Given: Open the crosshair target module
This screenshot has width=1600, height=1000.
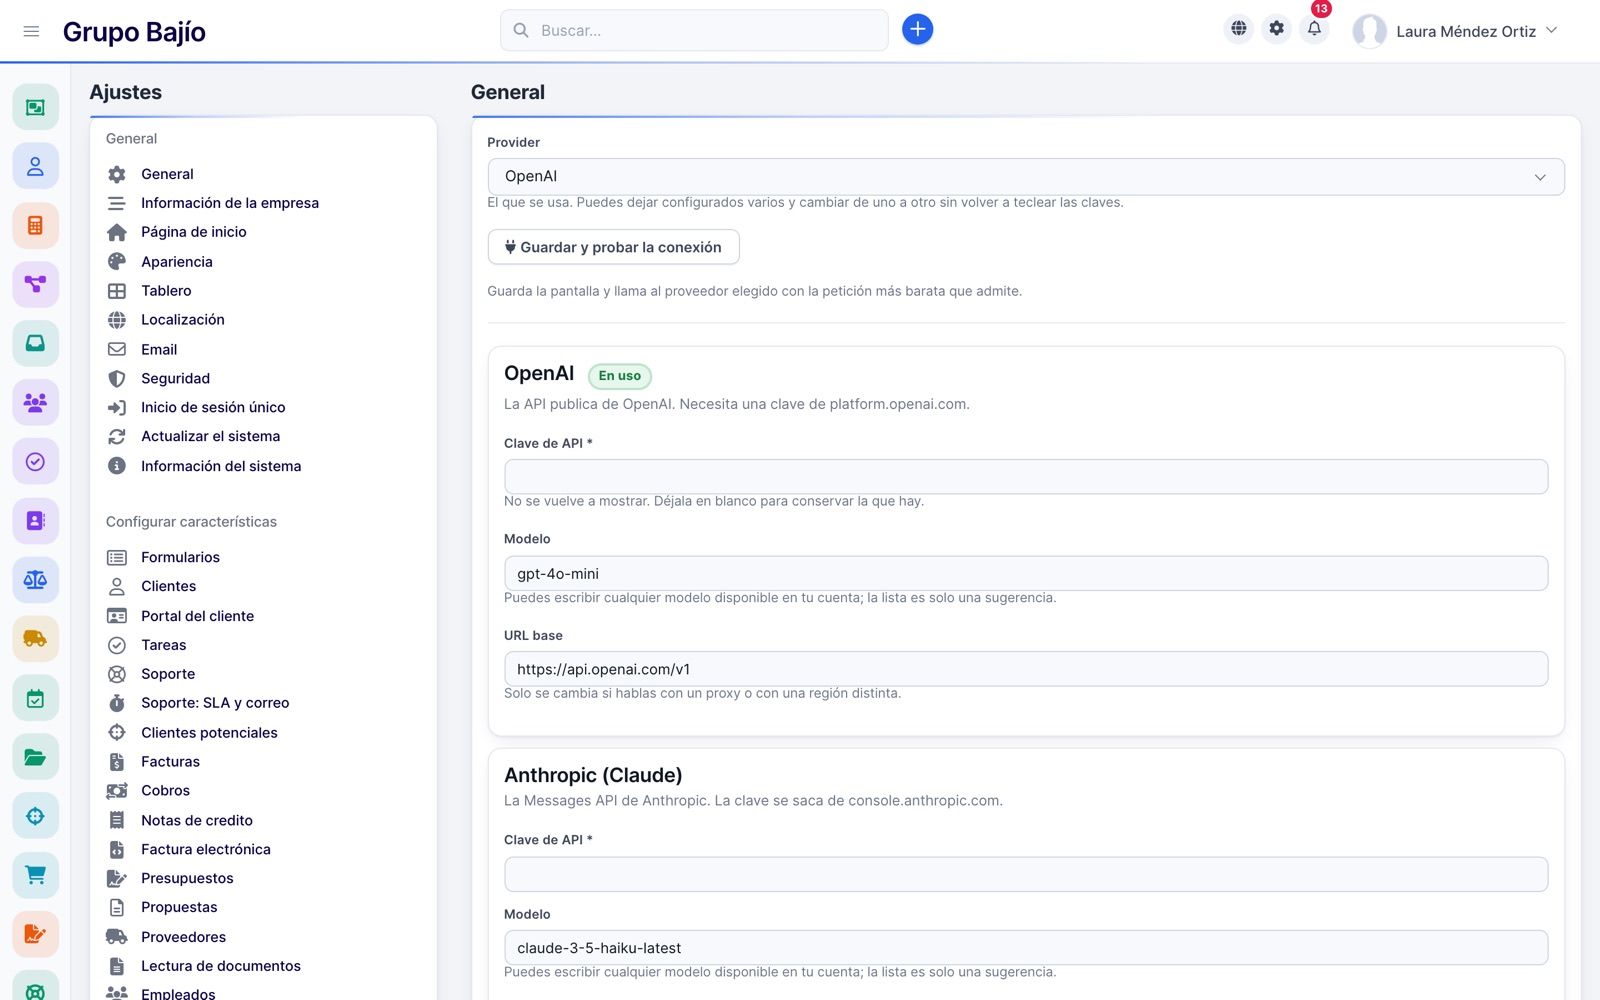Looking at the screenshot, I should [x=35, y=816].
